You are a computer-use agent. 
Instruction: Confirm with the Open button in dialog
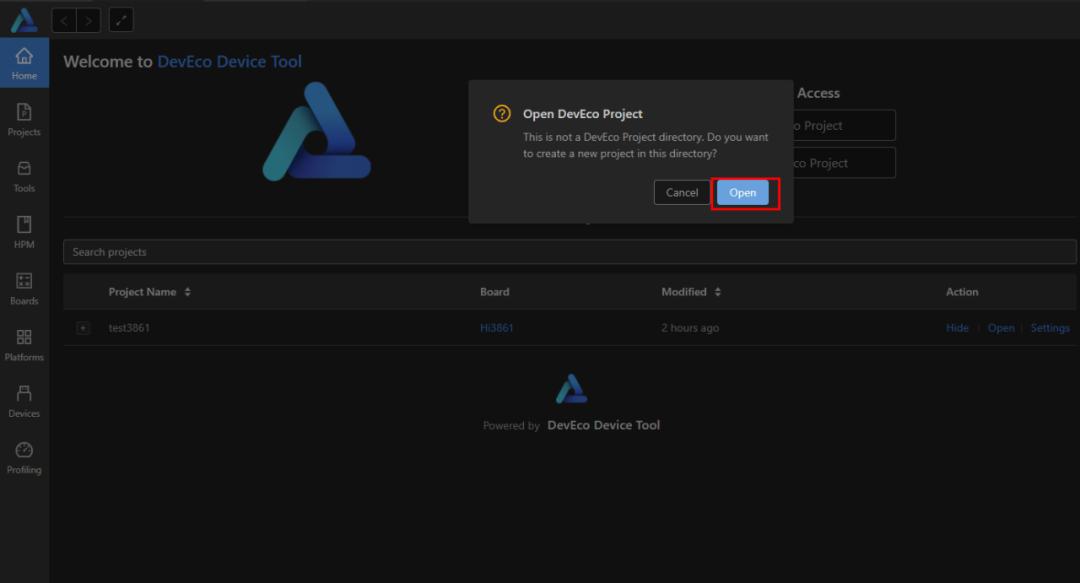tap(742, 193)
